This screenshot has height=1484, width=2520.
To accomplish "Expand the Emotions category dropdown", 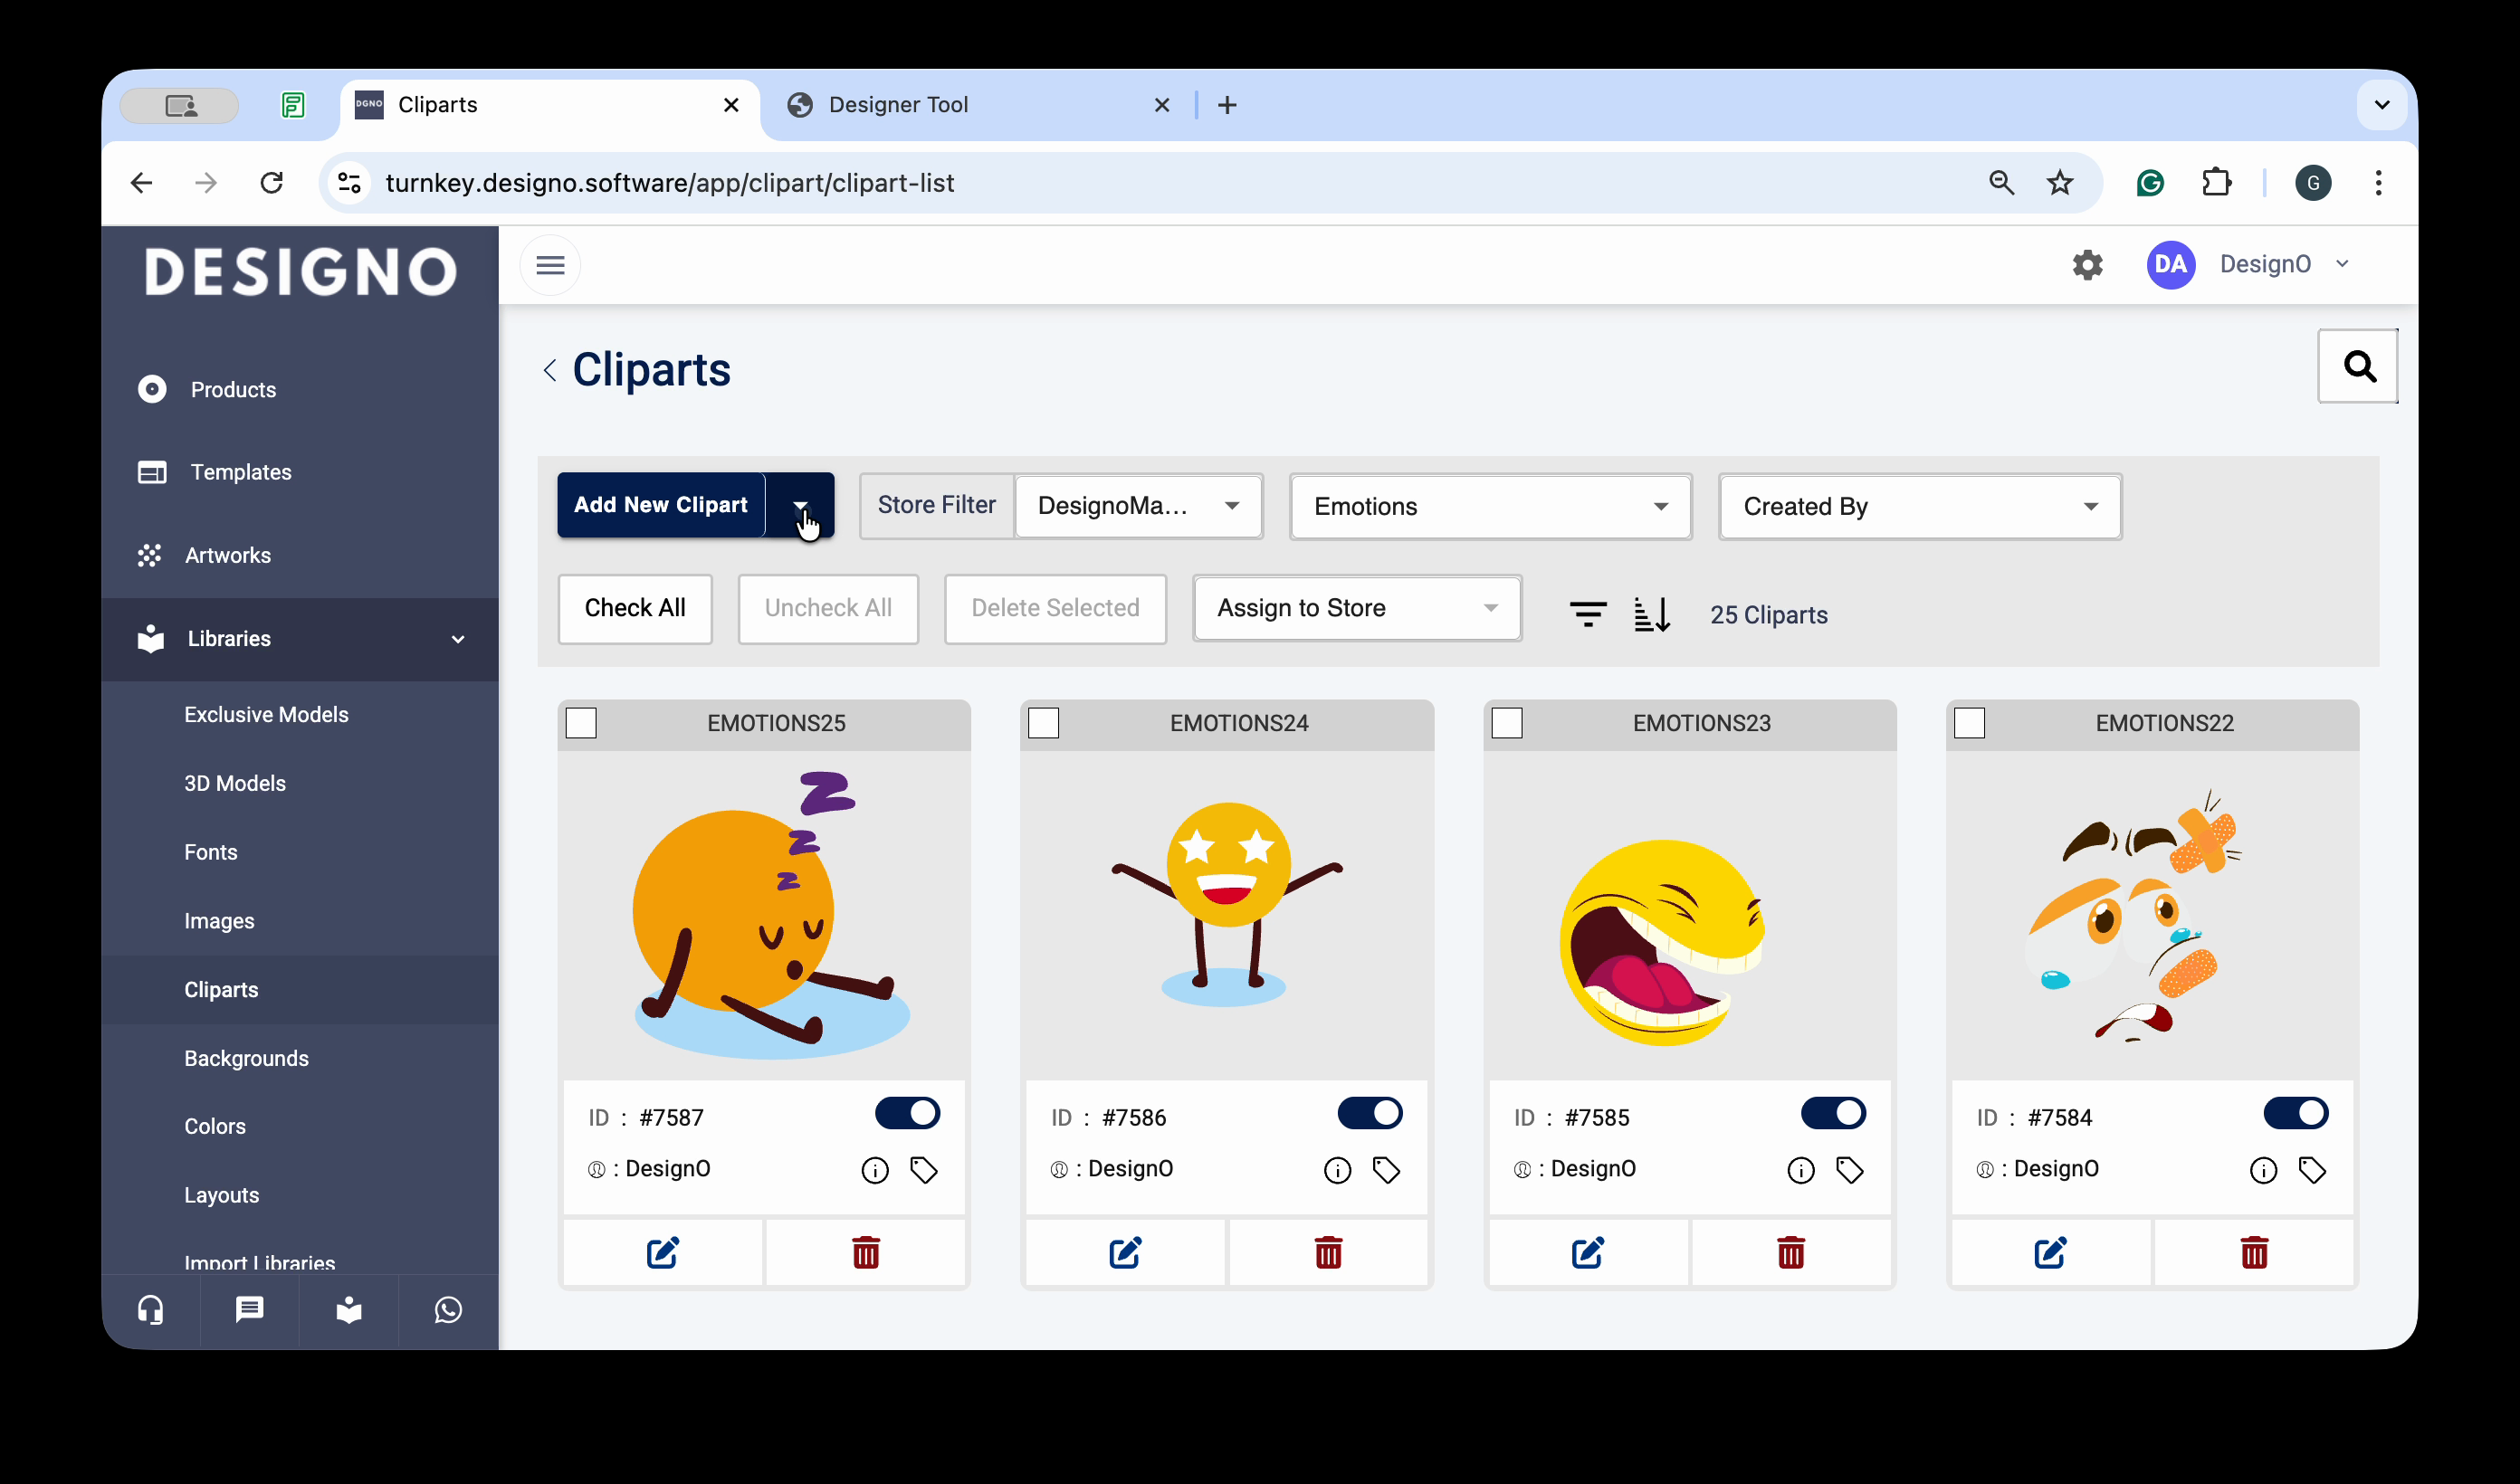I will (1490, 506).
